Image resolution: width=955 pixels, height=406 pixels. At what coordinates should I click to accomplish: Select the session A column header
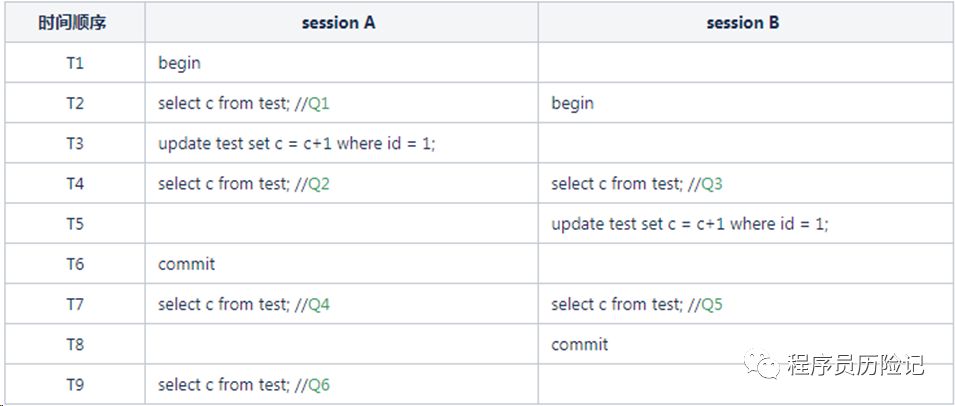(x=338, y=23)
